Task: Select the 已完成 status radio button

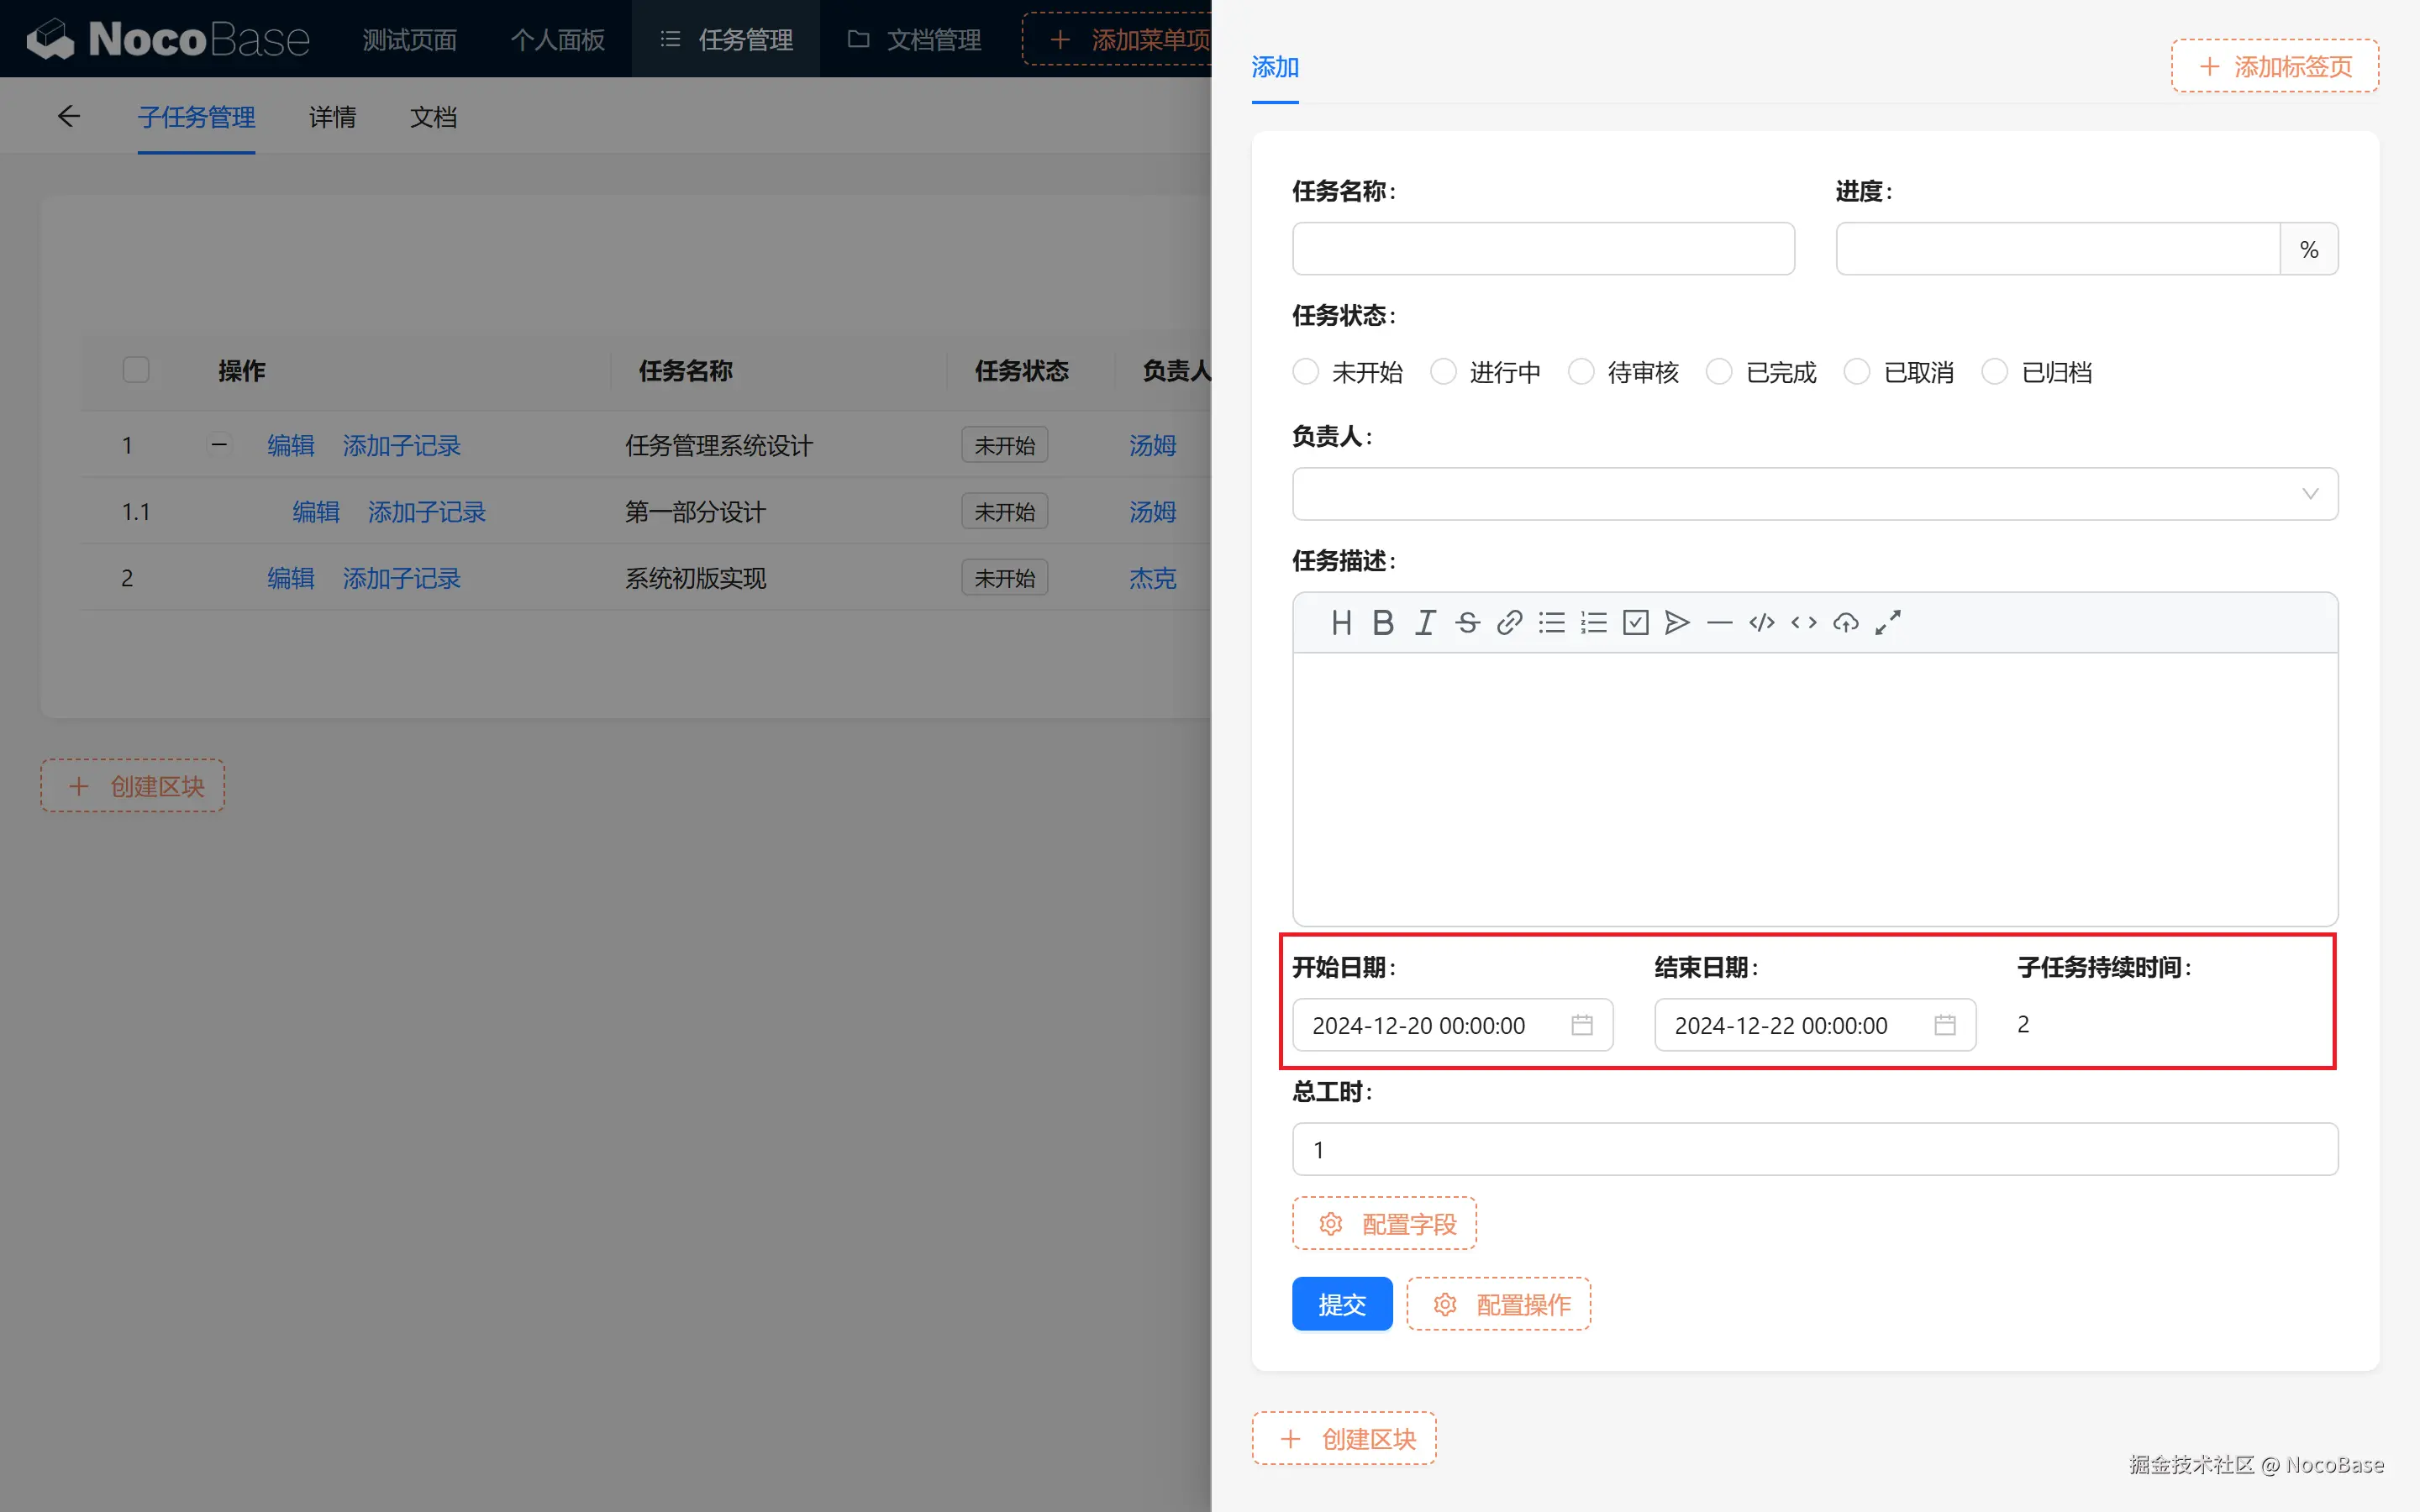Action: tap(1719, 372)
